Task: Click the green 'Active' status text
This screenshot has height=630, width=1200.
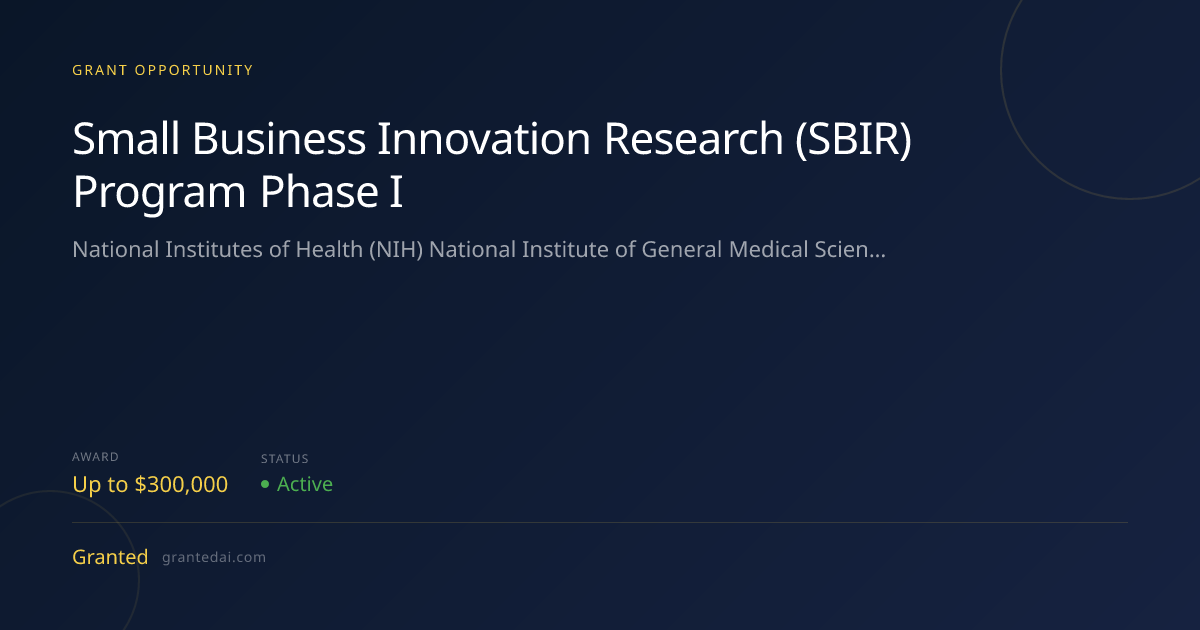Action: pyautogui.click(x=305, y=485)
